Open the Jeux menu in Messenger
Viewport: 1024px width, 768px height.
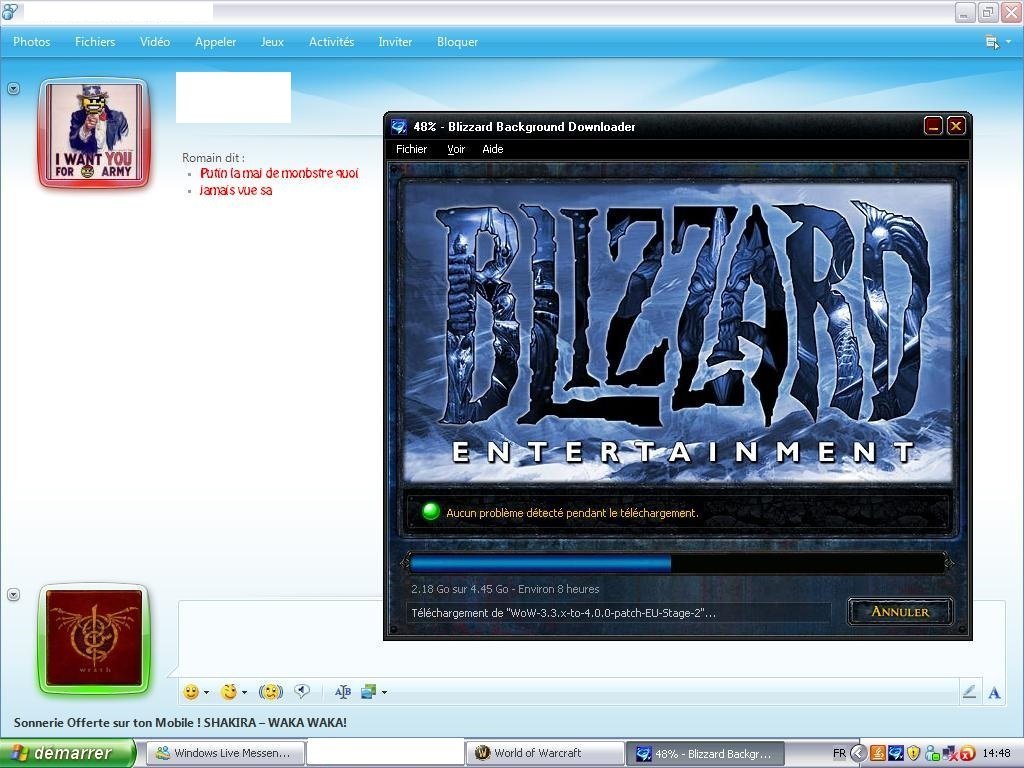point(272,42)
